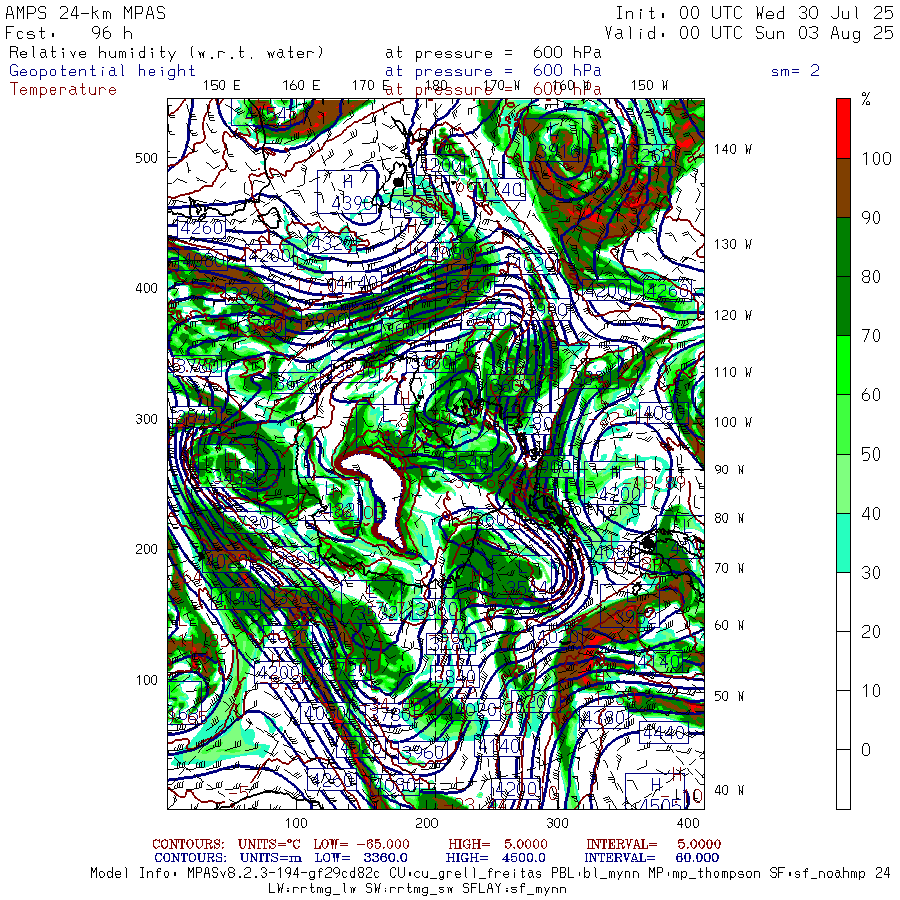900x900 pixels.
Task: Click the '60 W' longitude label
Action: (729, 625)
